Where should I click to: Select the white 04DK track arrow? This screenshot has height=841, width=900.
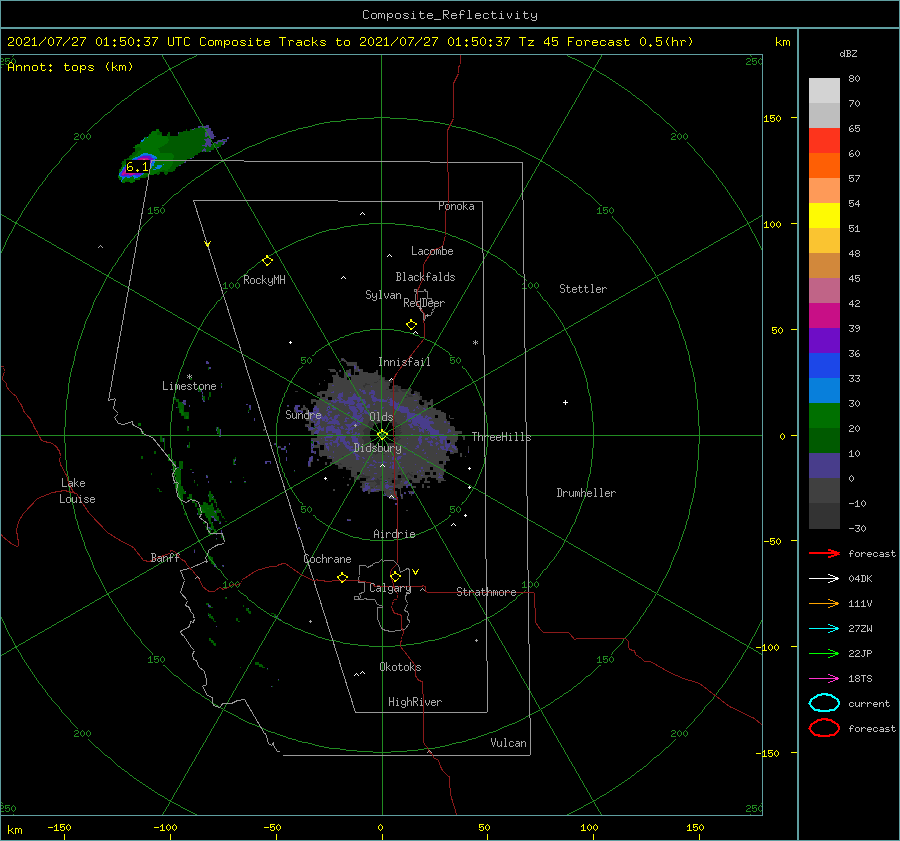[824, 578]
